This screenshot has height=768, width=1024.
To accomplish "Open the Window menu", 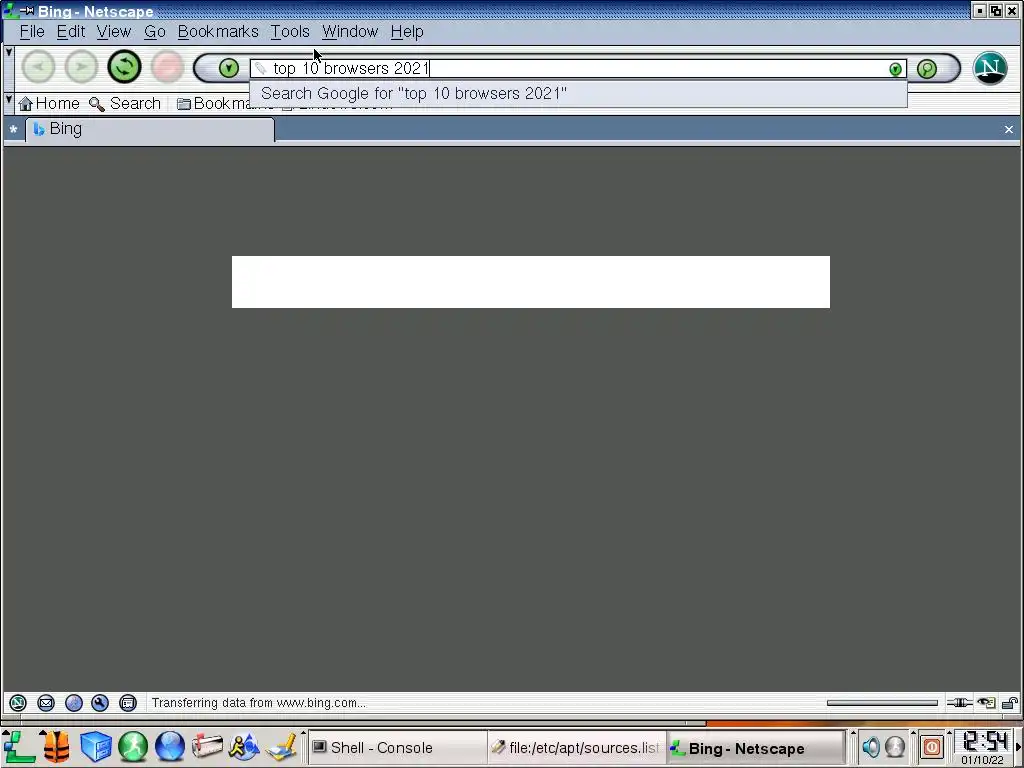I will [350, 31].
